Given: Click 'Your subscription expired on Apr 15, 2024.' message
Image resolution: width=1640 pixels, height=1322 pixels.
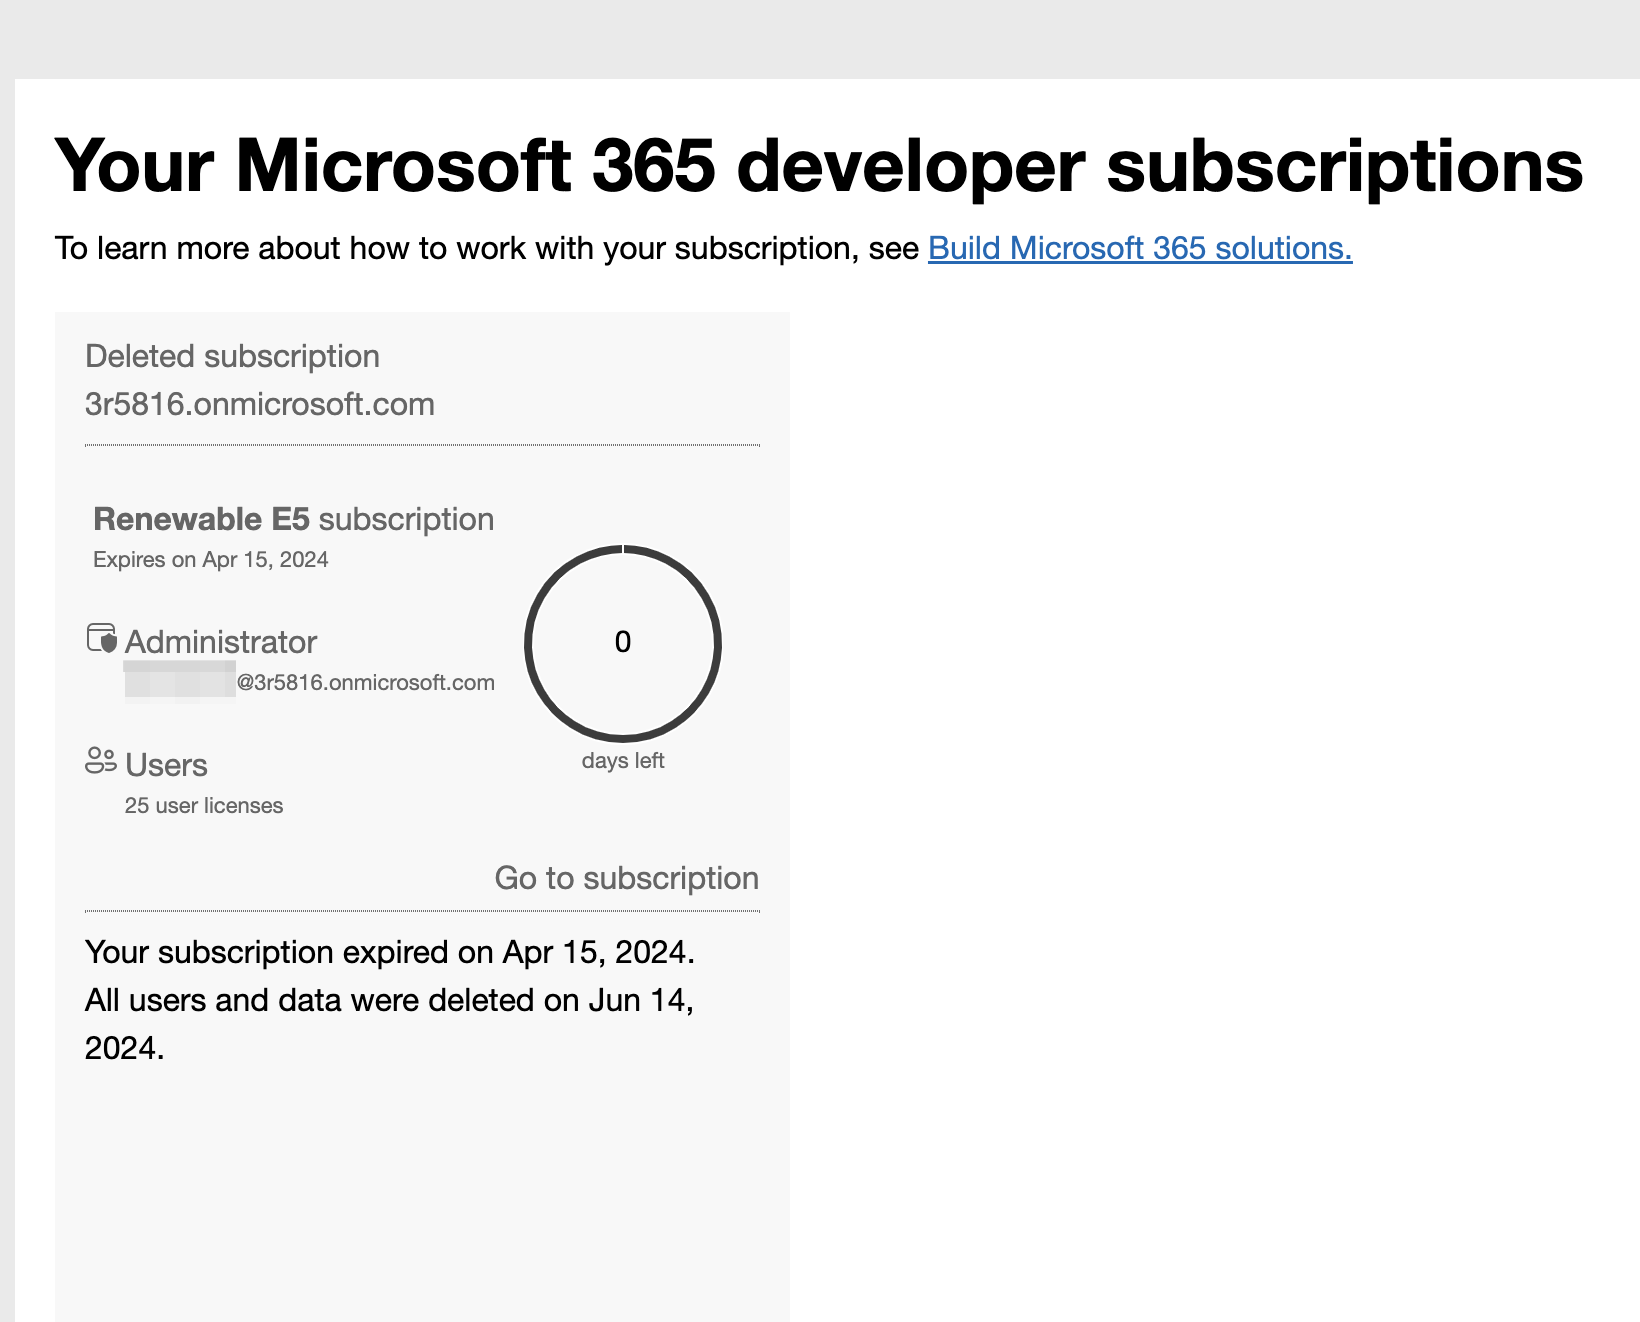Looking at the screenshot, I should pyautogui.click(x=390, y=952).
